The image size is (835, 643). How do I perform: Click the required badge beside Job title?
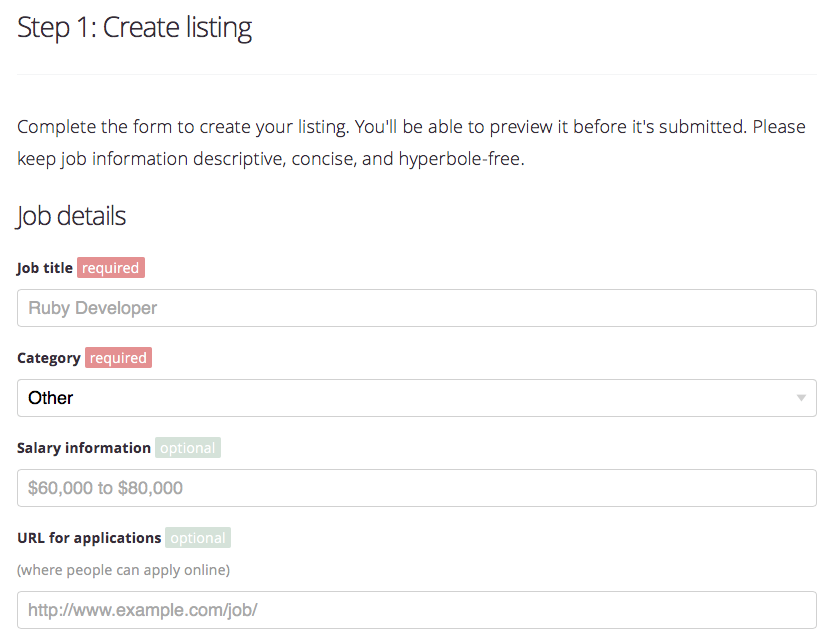pos(111,268)
